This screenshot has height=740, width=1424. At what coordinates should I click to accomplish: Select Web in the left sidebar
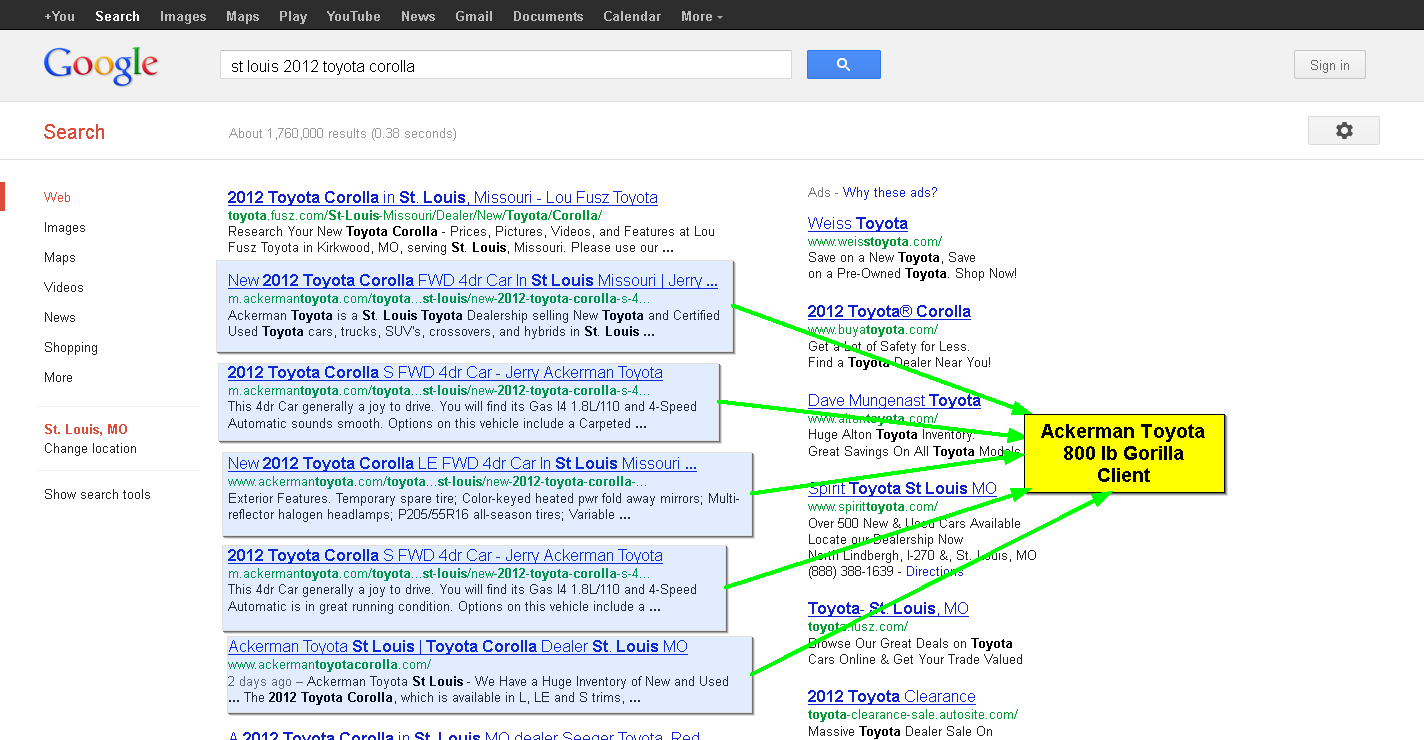(57, 197)
